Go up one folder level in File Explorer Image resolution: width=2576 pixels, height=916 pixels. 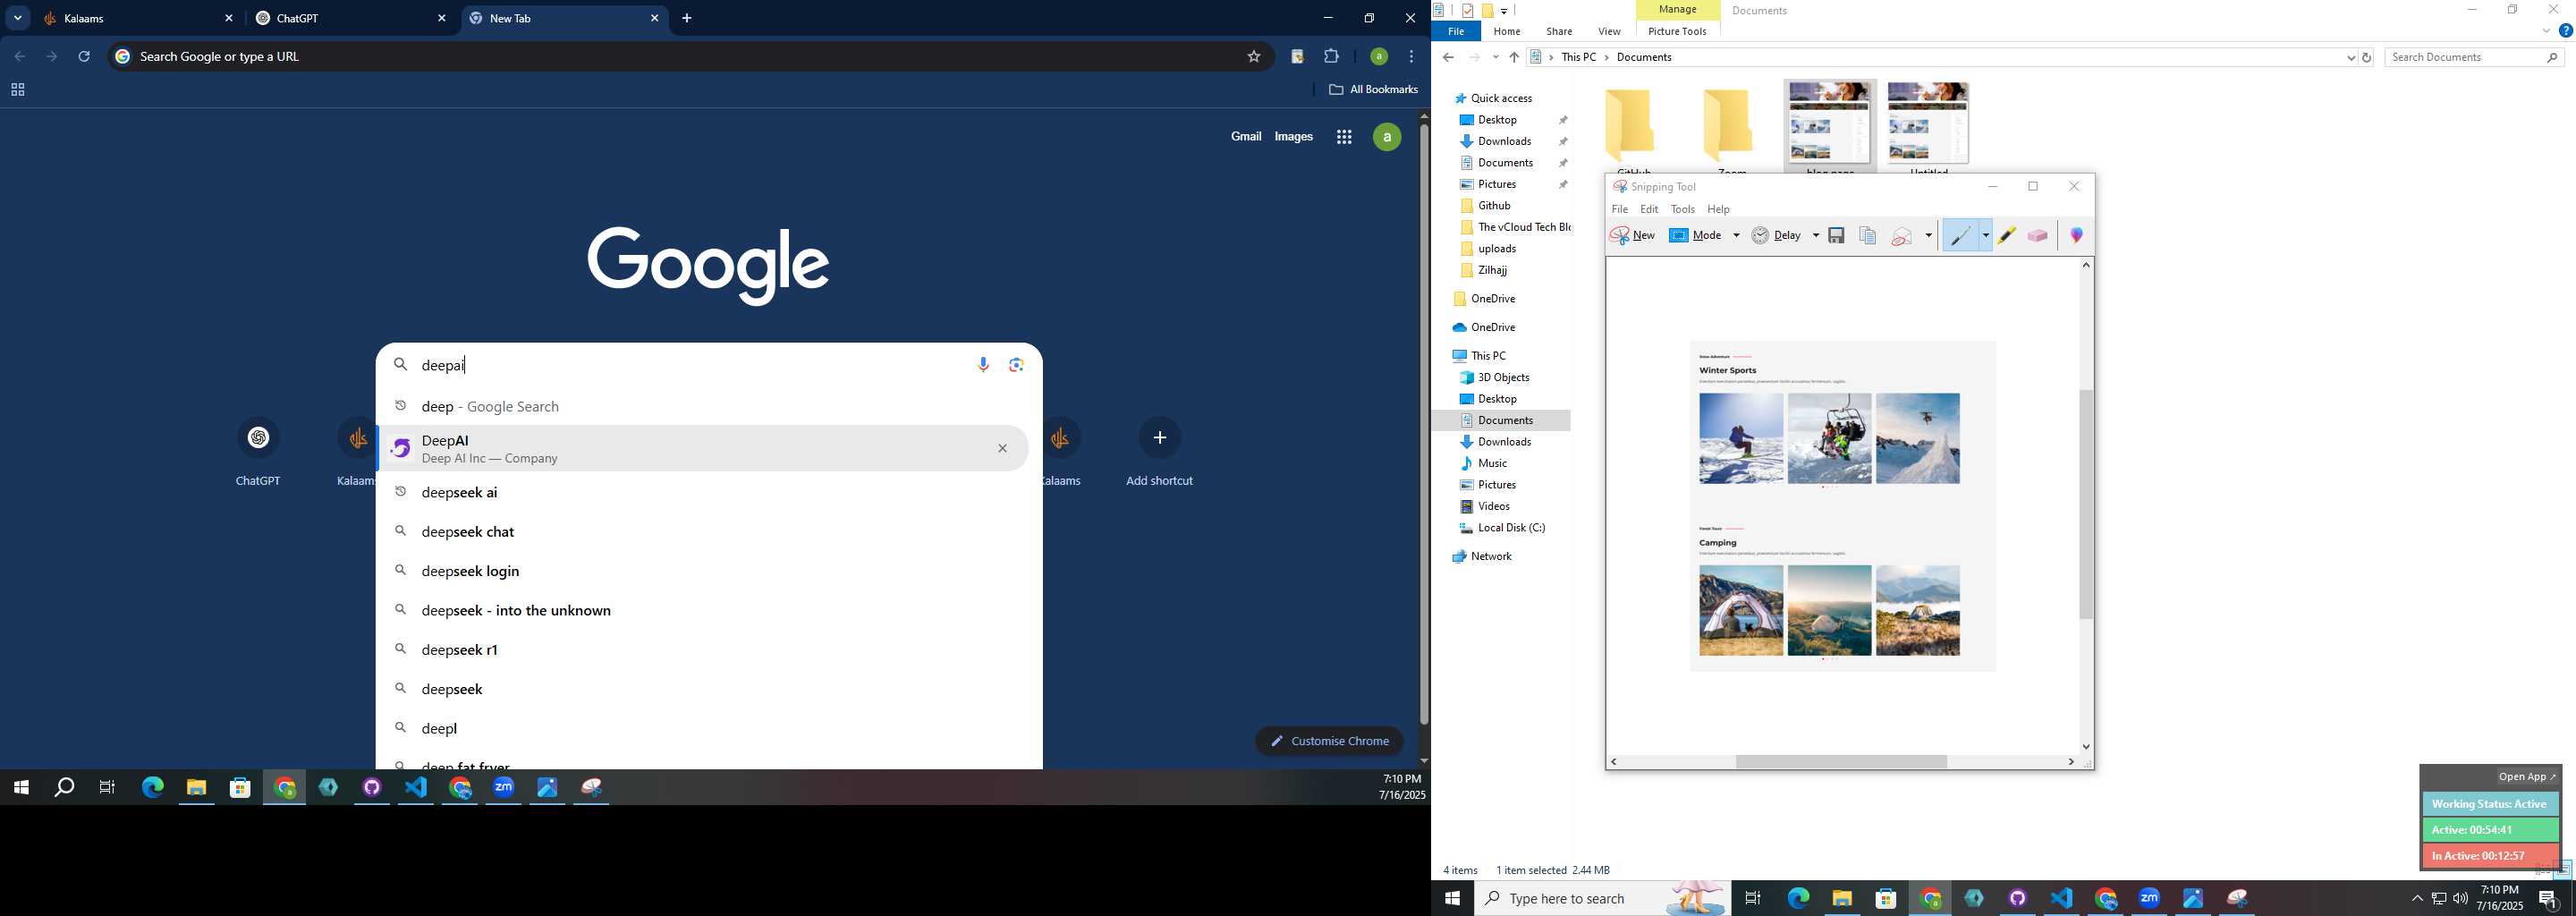pos(1514,58)
